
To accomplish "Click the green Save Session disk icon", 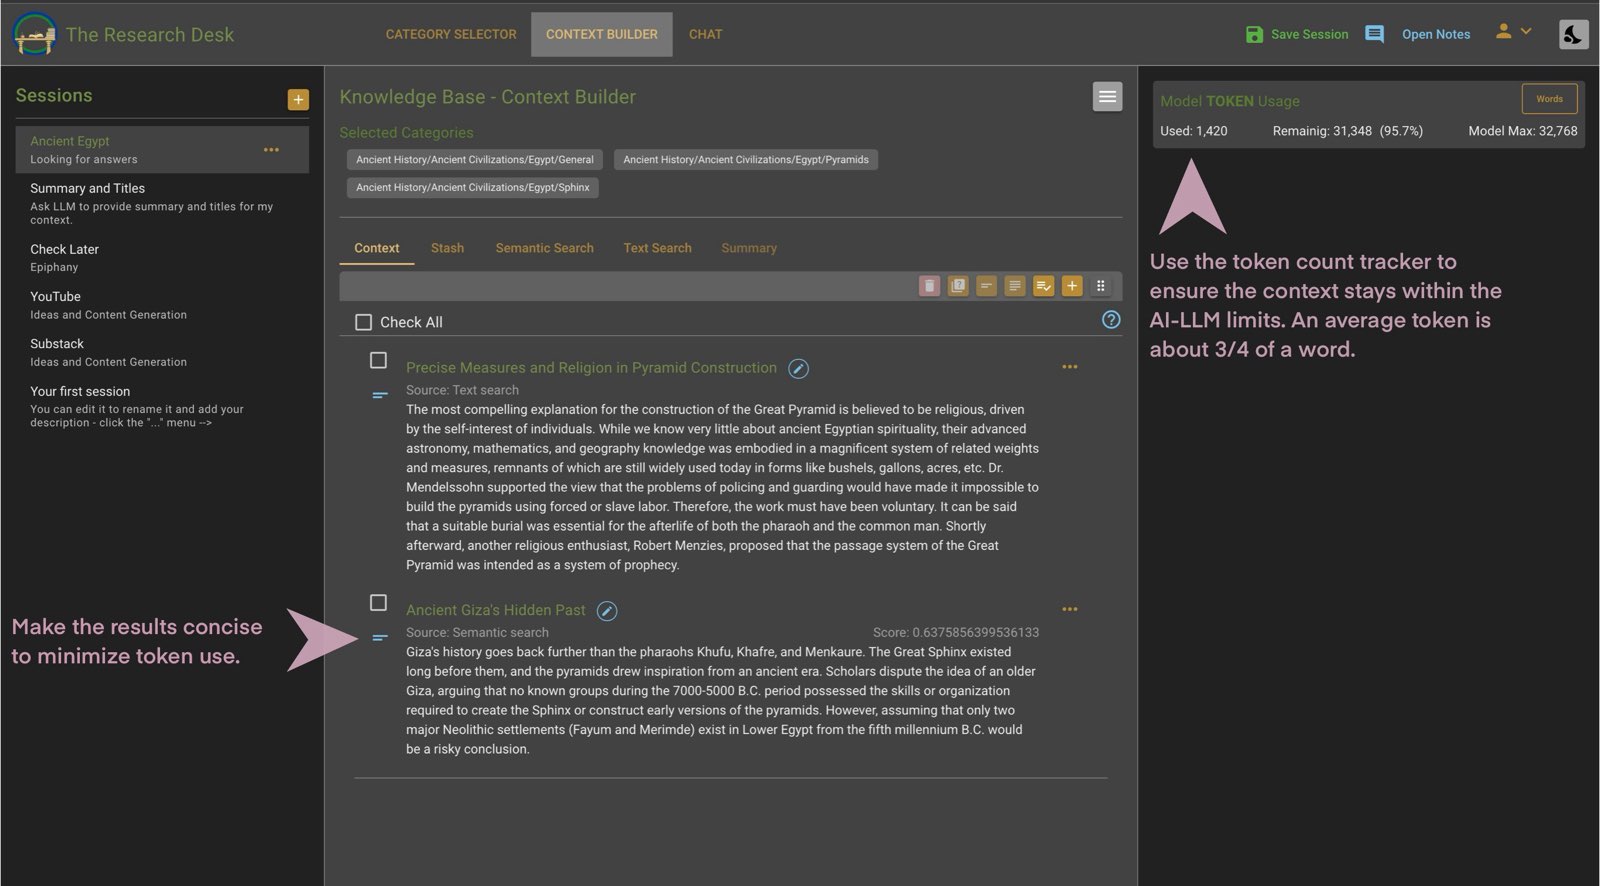I will click(1254, 34).
